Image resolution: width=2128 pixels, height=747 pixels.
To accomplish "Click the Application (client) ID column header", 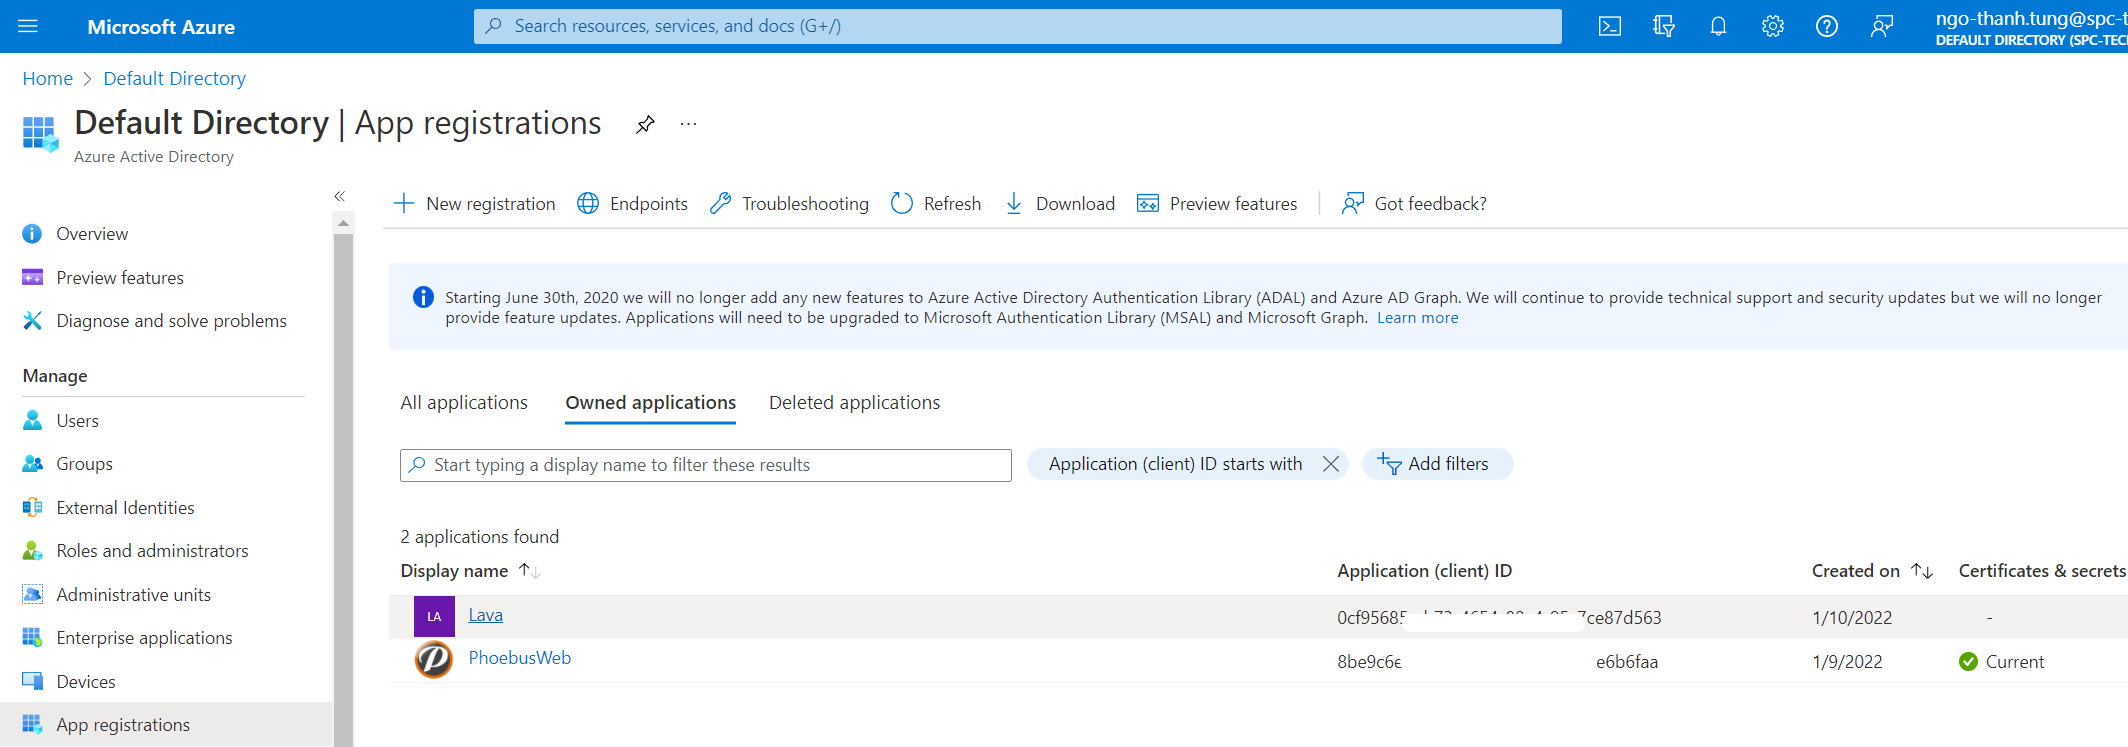I will pos(1424,571).
